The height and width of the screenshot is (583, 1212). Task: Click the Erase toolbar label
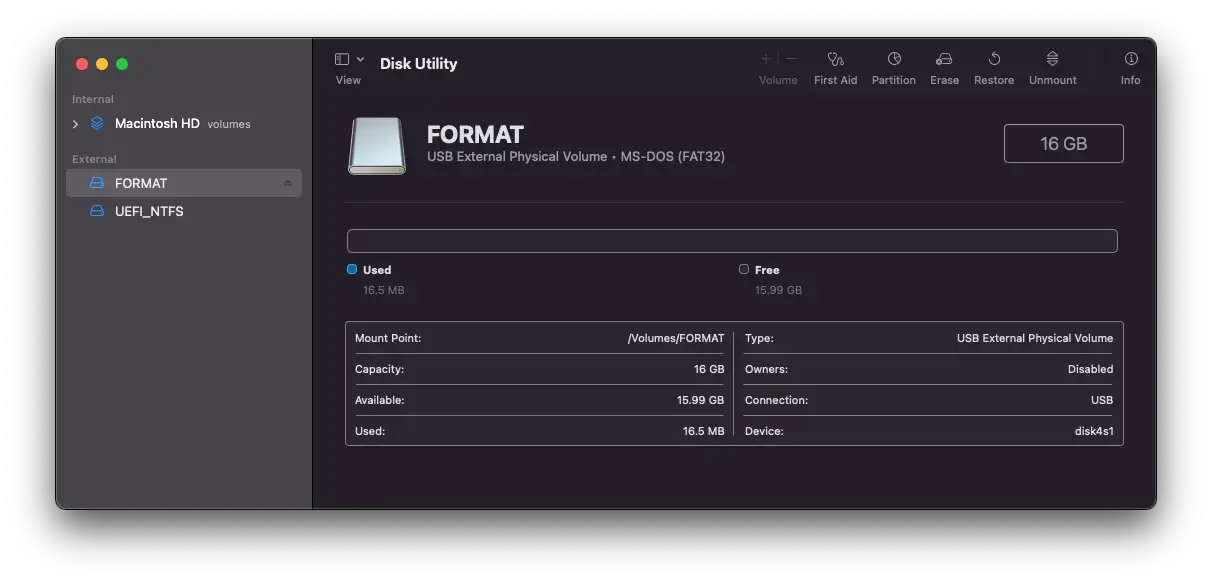point(945,80)
